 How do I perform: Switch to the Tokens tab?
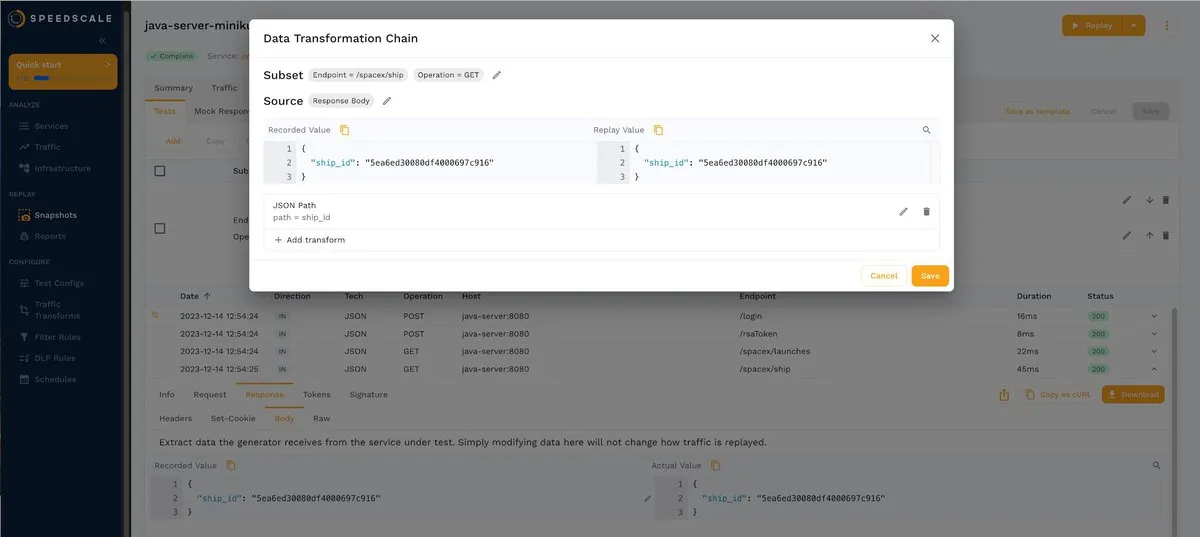[x=316, y=395]
